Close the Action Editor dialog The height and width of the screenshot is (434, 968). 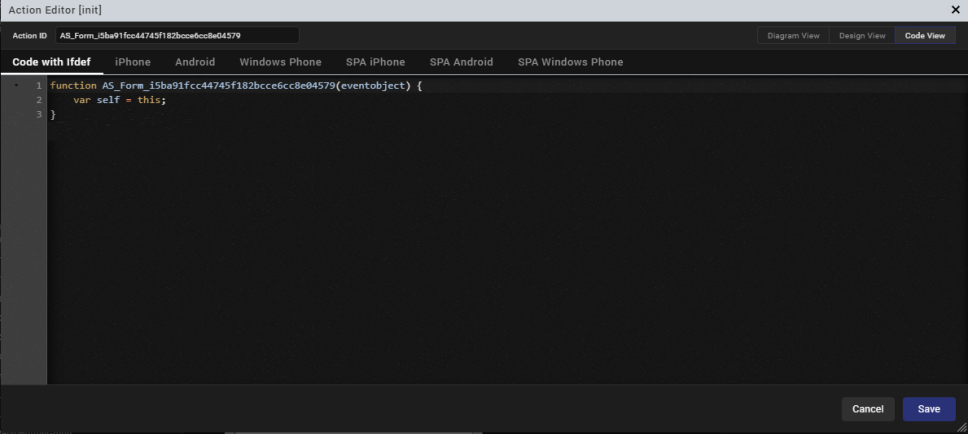tap(956, 10)
